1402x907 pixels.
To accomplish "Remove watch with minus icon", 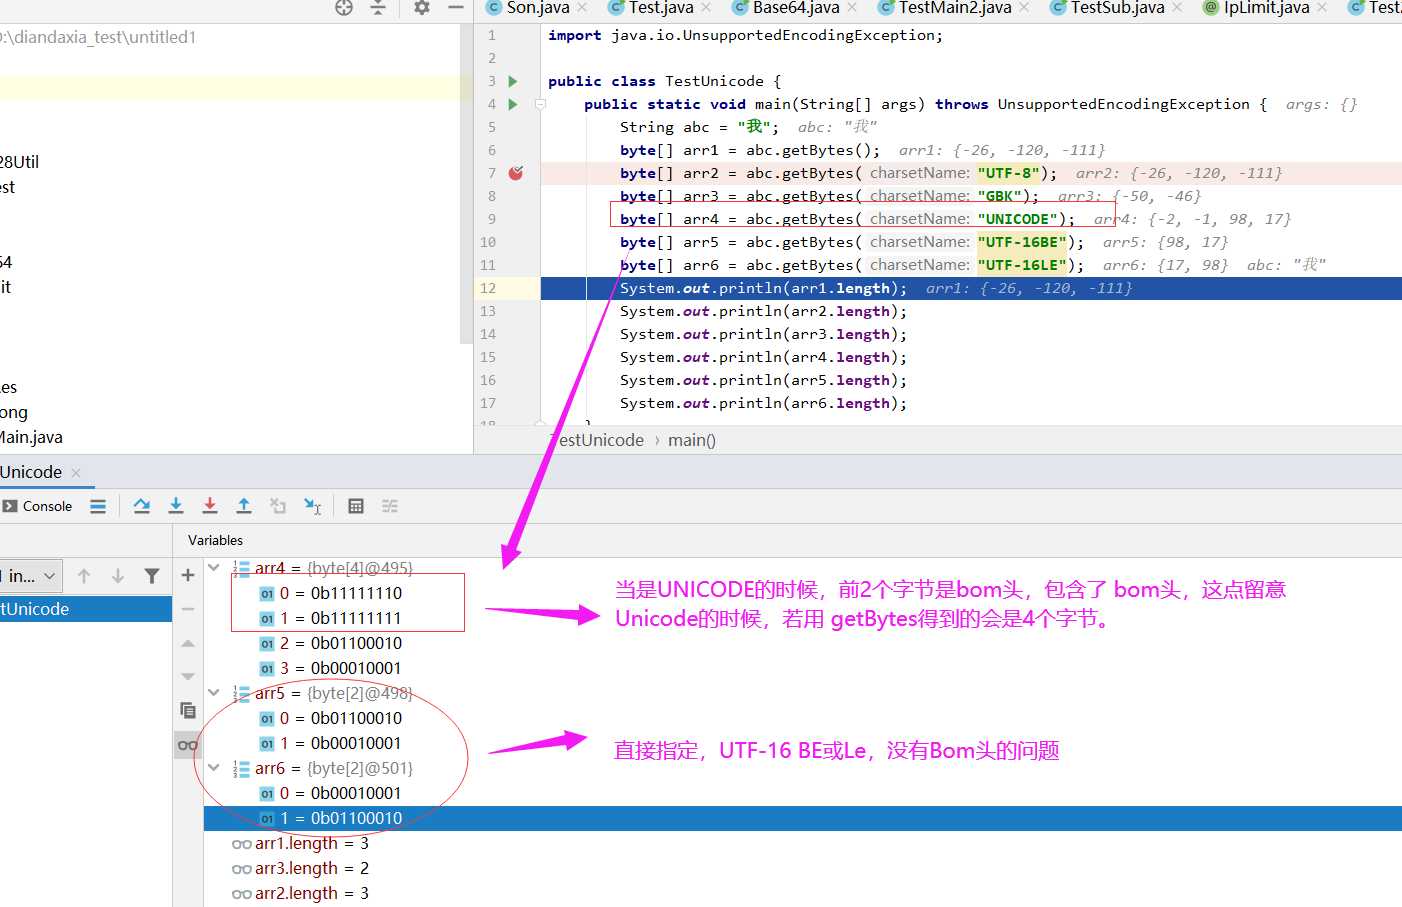I will (188, 609).
